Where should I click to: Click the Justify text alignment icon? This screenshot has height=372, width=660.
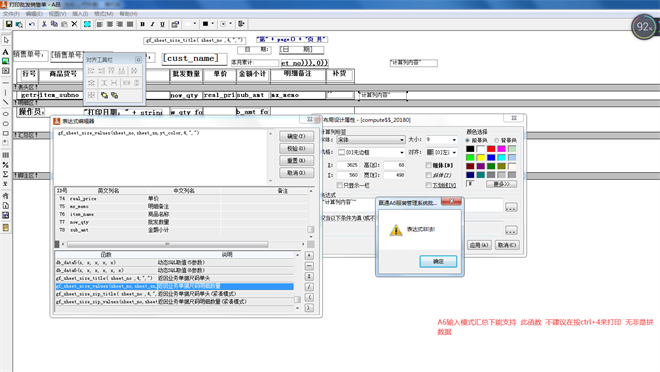[x=130, y=24]
